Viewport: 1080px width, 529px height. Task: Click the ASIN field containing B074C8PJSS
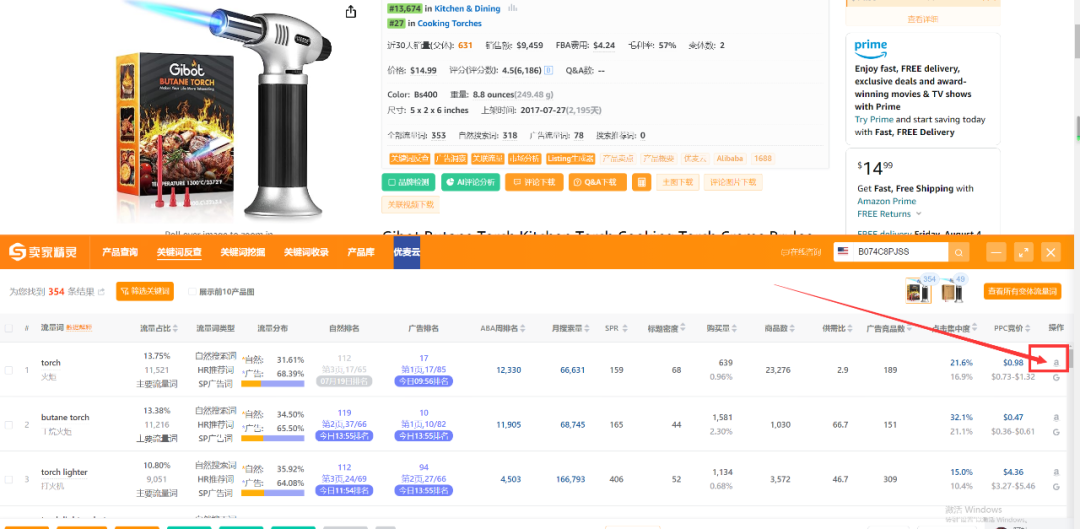(x=901, y=252)
